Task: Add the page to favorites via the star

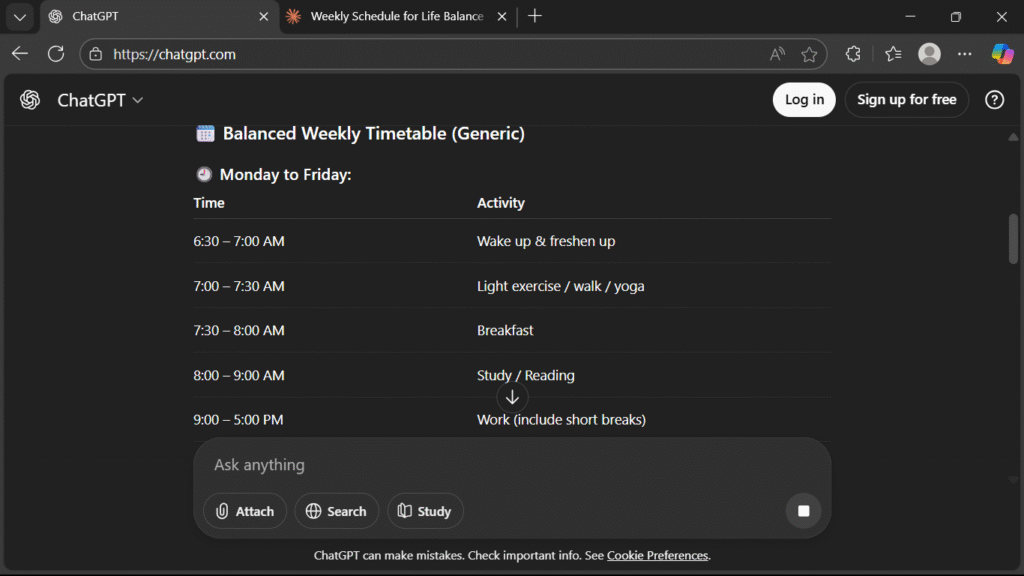Action: coord(810,54)
